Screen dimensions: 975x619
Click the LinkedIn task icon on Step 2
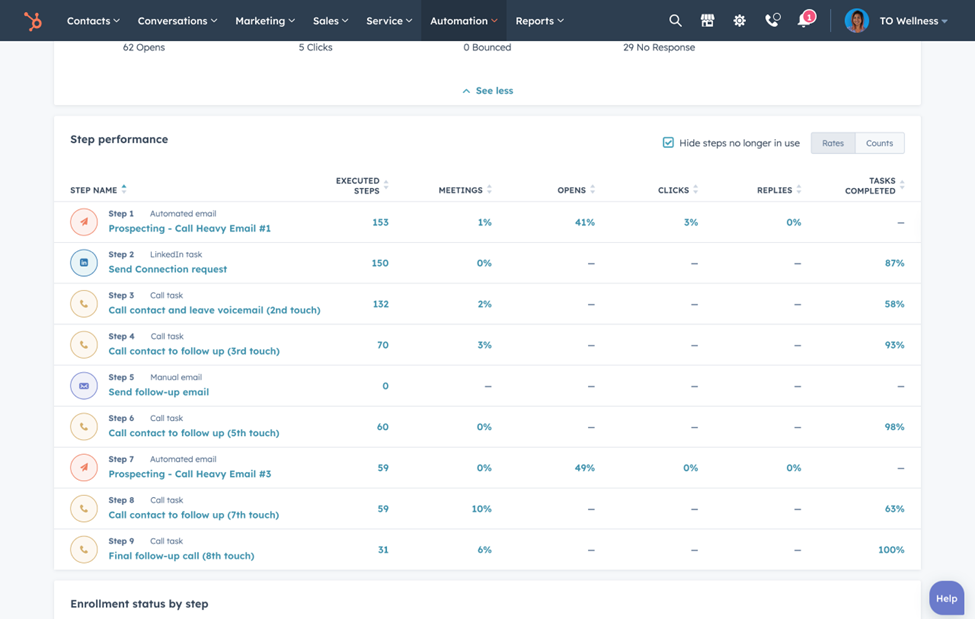[x=84, y=262]
